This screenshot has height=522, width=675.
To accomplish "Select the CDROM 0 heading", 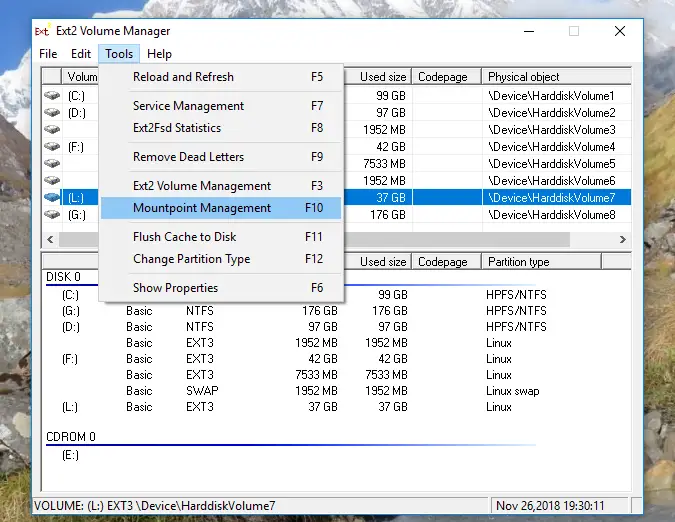I will click(71, 437).
